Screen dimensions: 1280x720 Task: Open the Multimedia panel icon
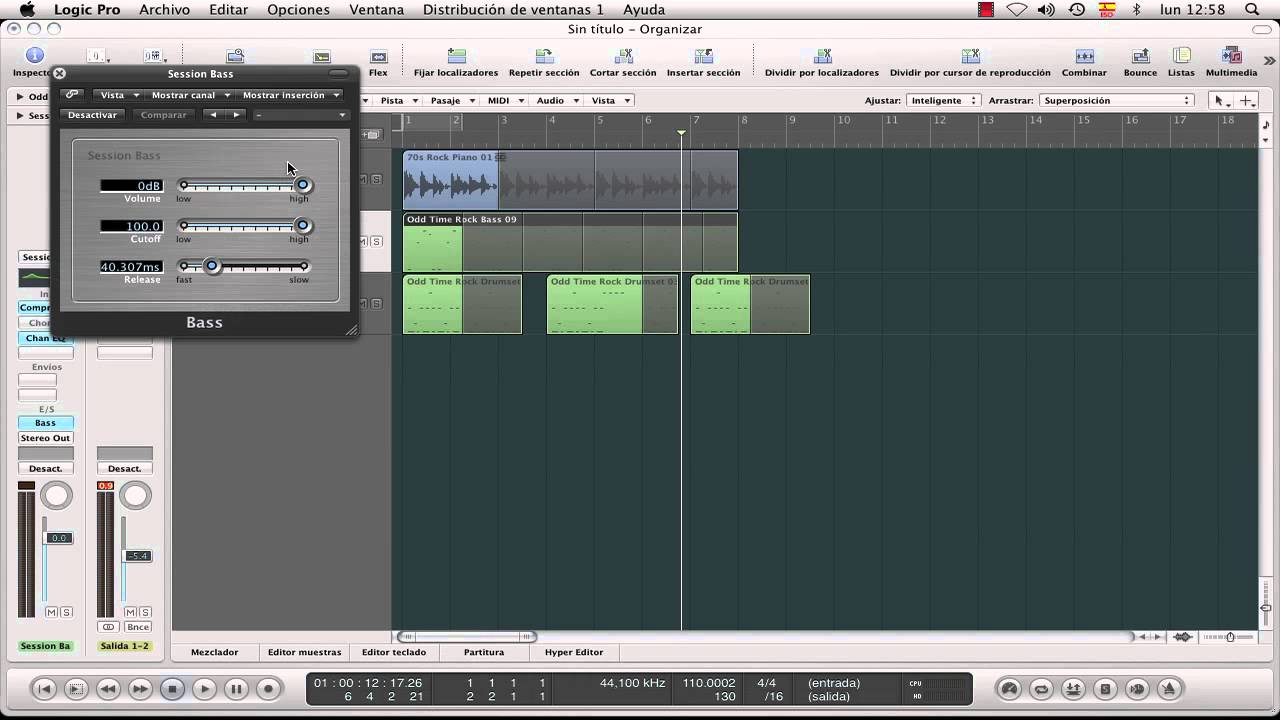click(x=1231, y=57)
